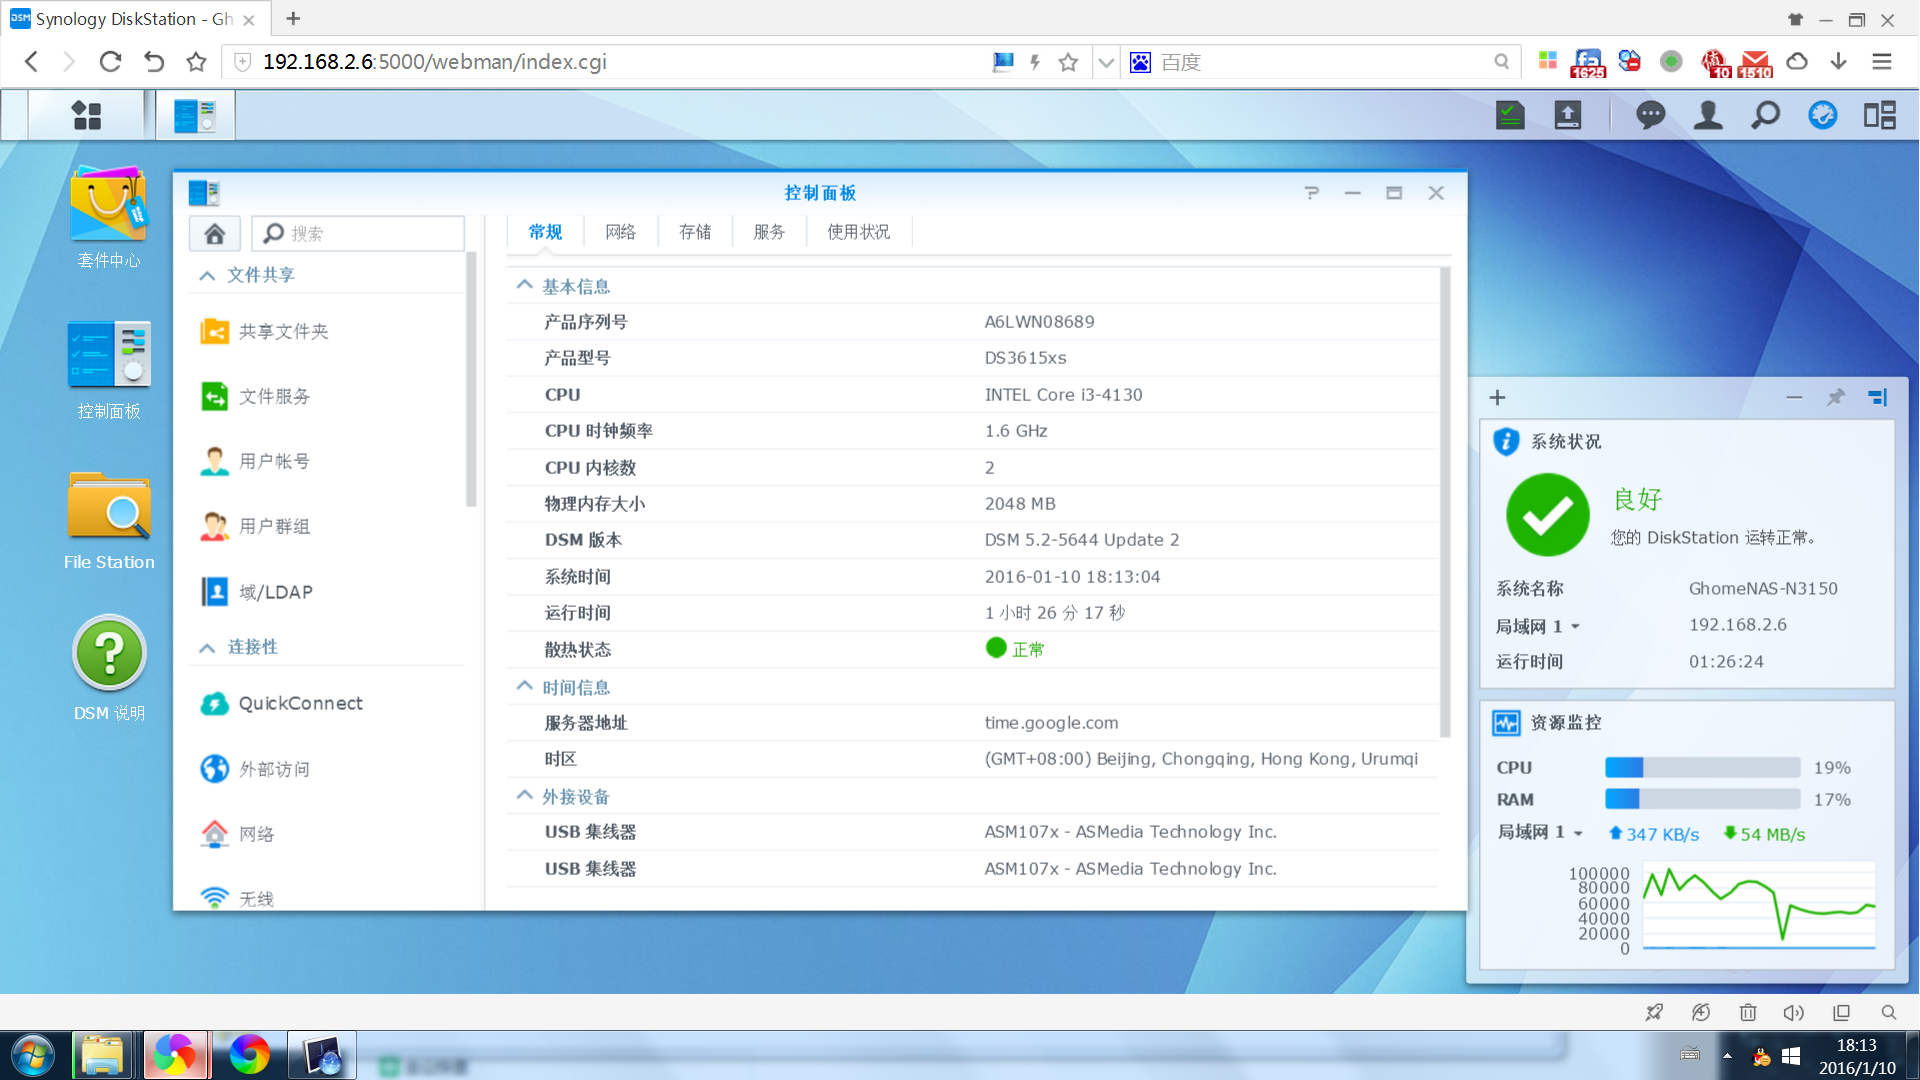Open browser downloads arrow

point(1838,62)
